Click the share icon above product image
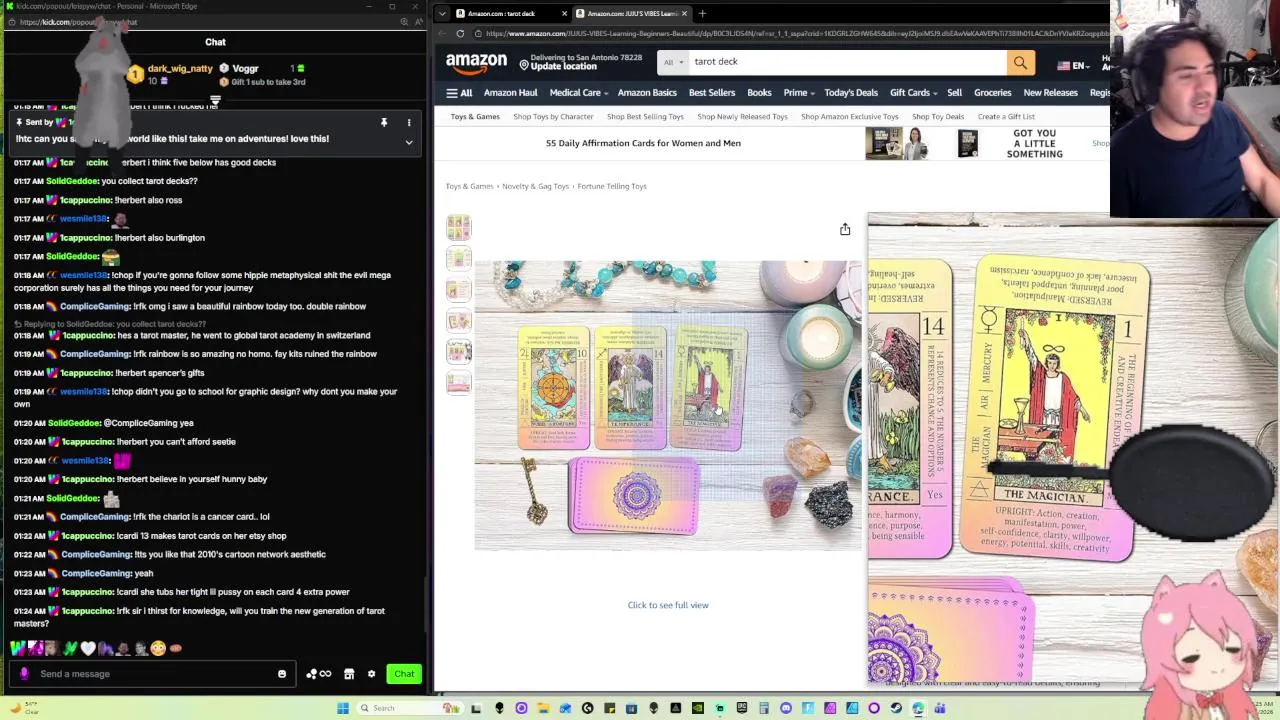 pyautogui.click(x=845, y=229)
